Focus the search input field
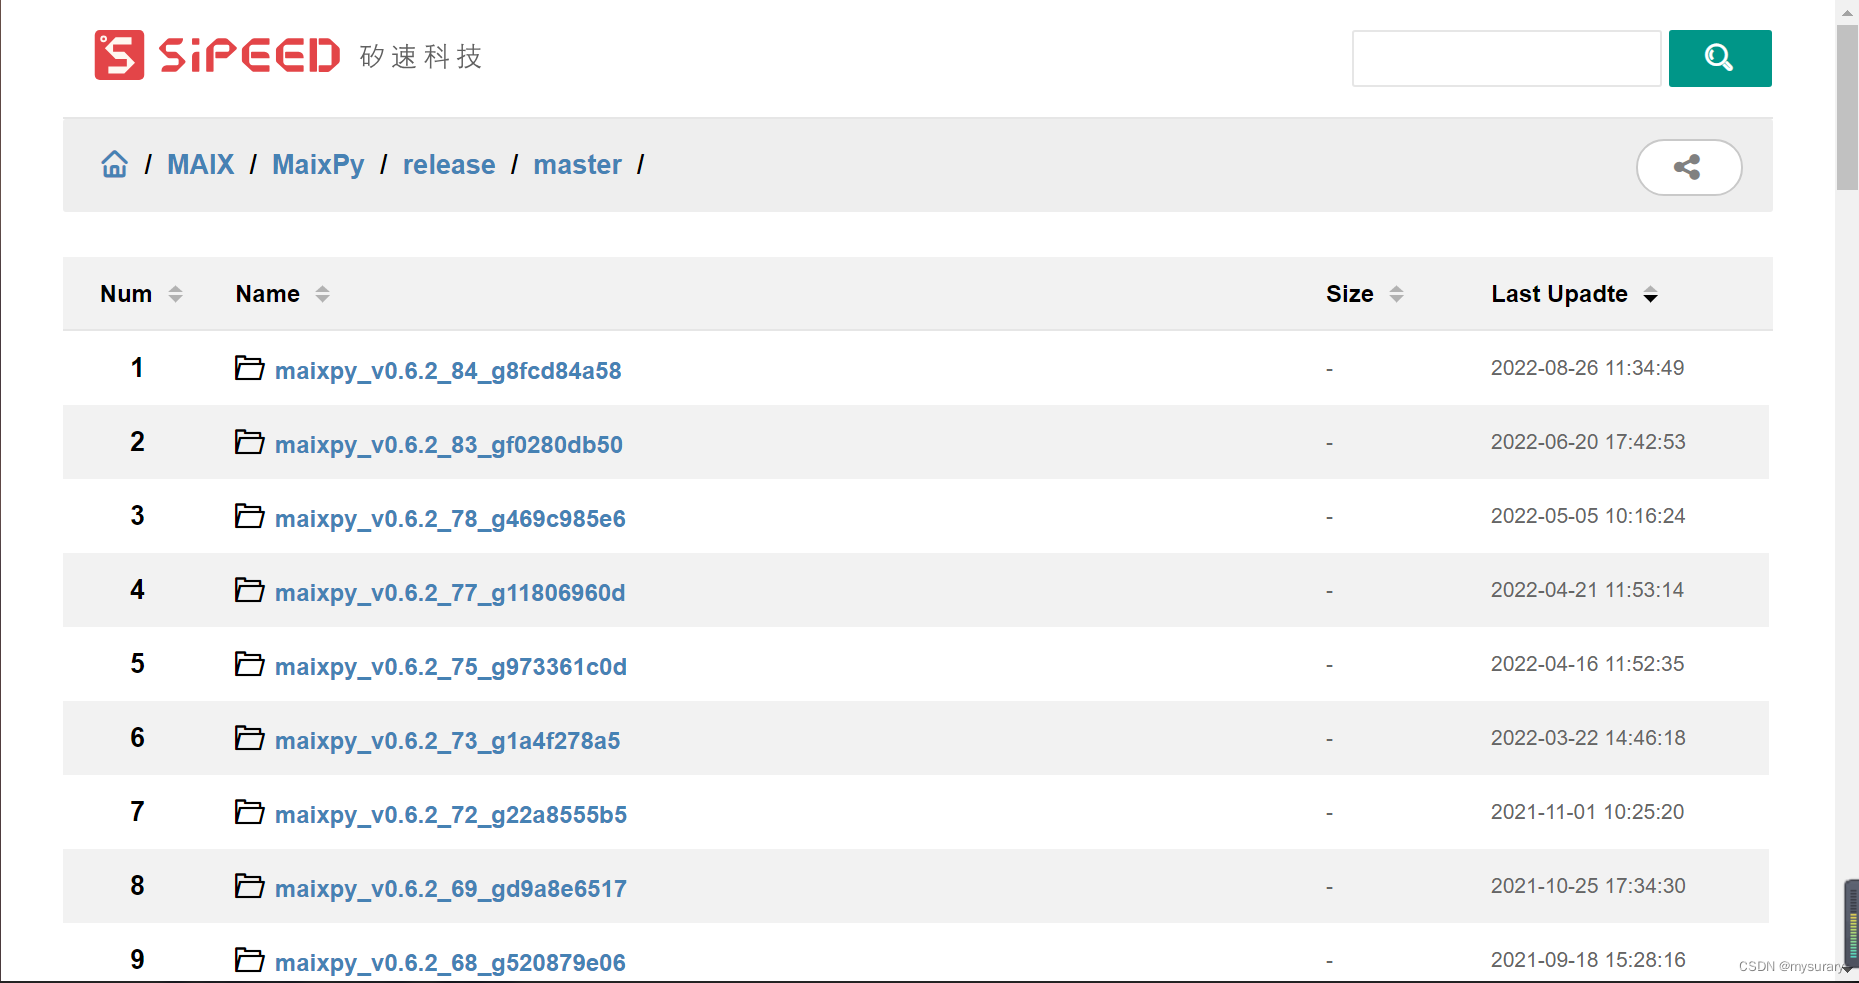The image size is (1859, 983). pos(1506,58)
